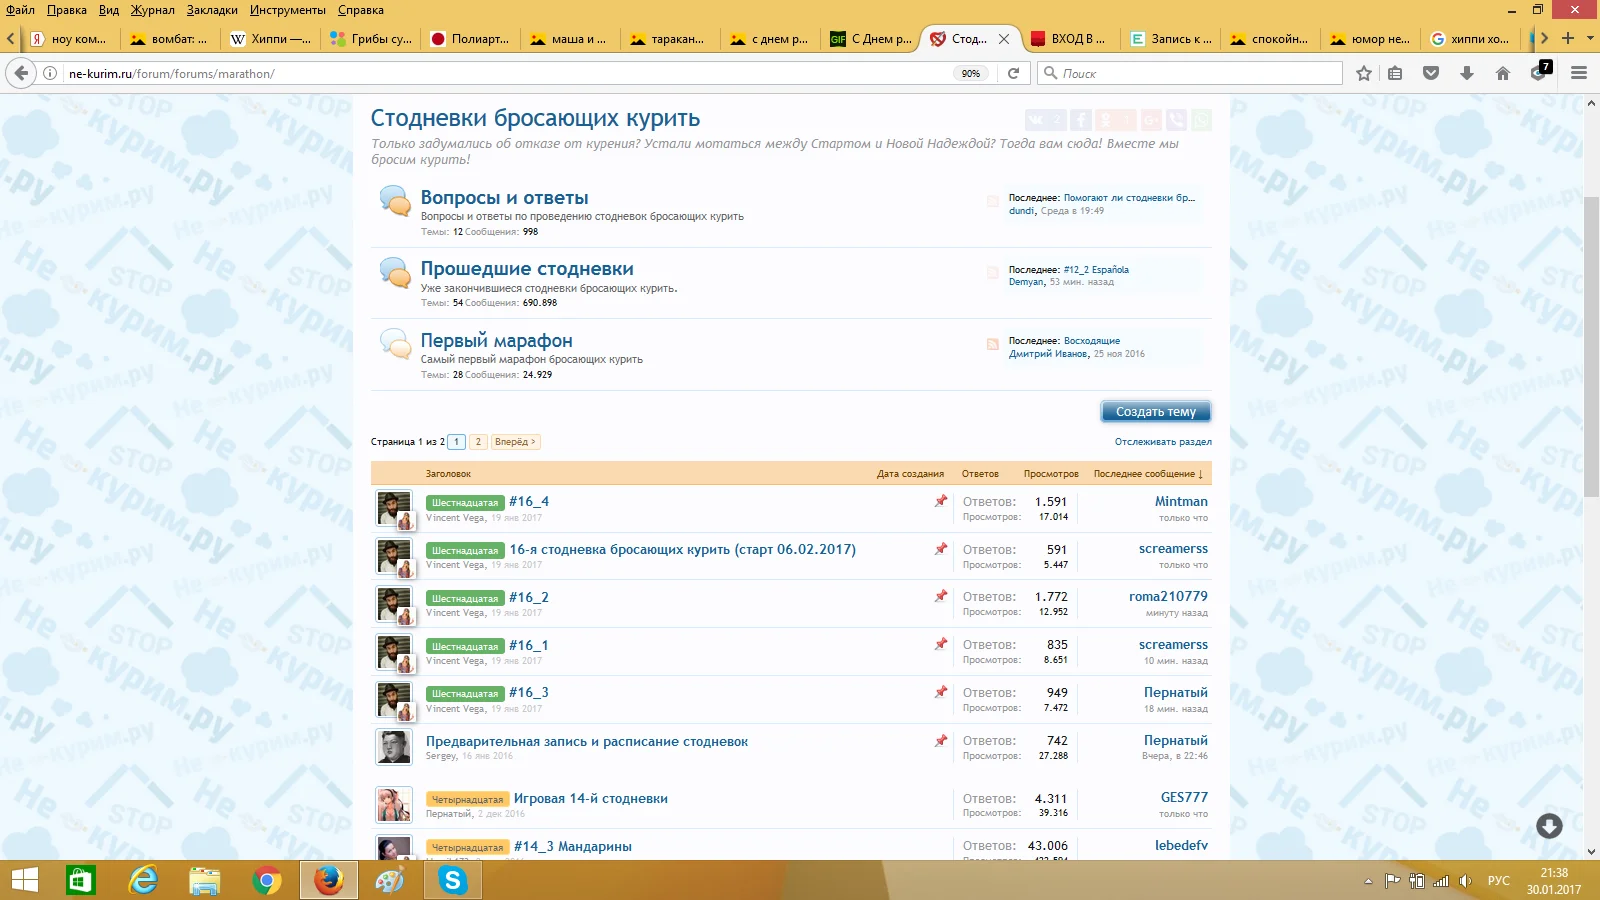1600x900 pixels.
Task: Click the Firefox bookmark star icon
Action: [x=1363, y=73]
